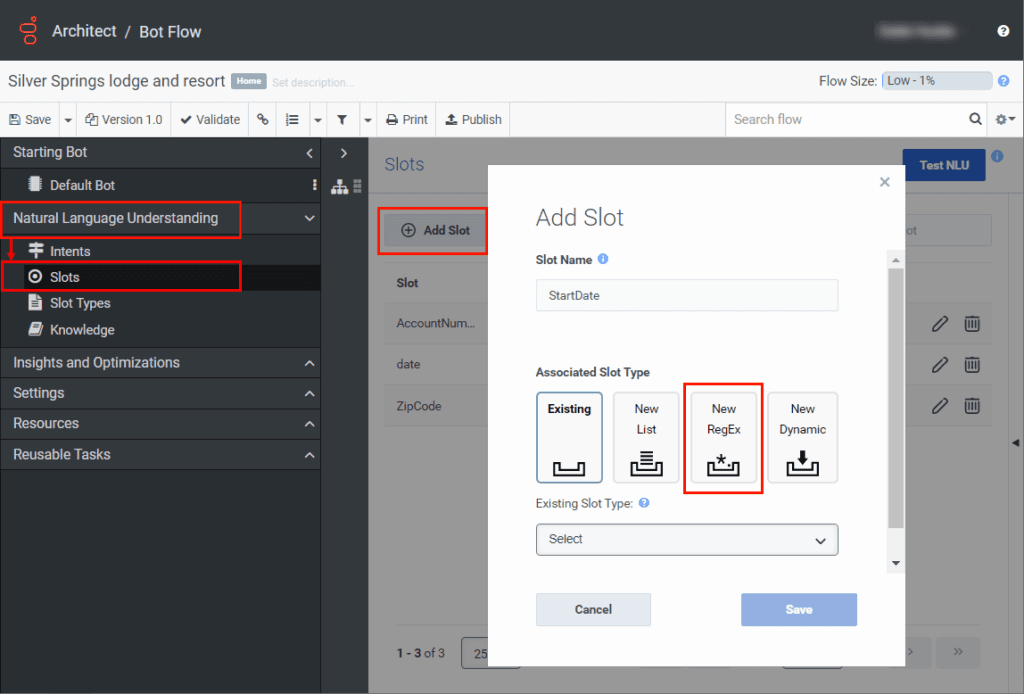Click the Genesys logo icon

(28, 31)
